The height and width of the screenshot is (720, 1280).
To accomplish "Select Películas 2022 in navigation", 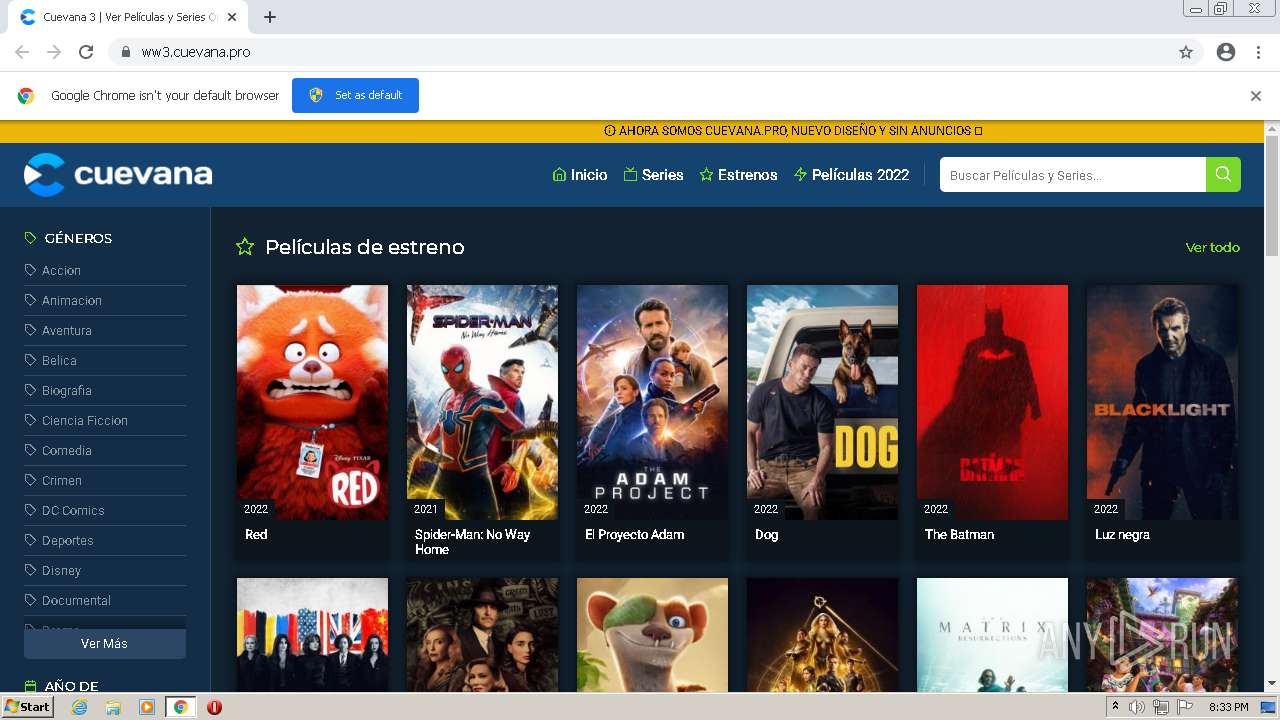I will pos(851,175).
